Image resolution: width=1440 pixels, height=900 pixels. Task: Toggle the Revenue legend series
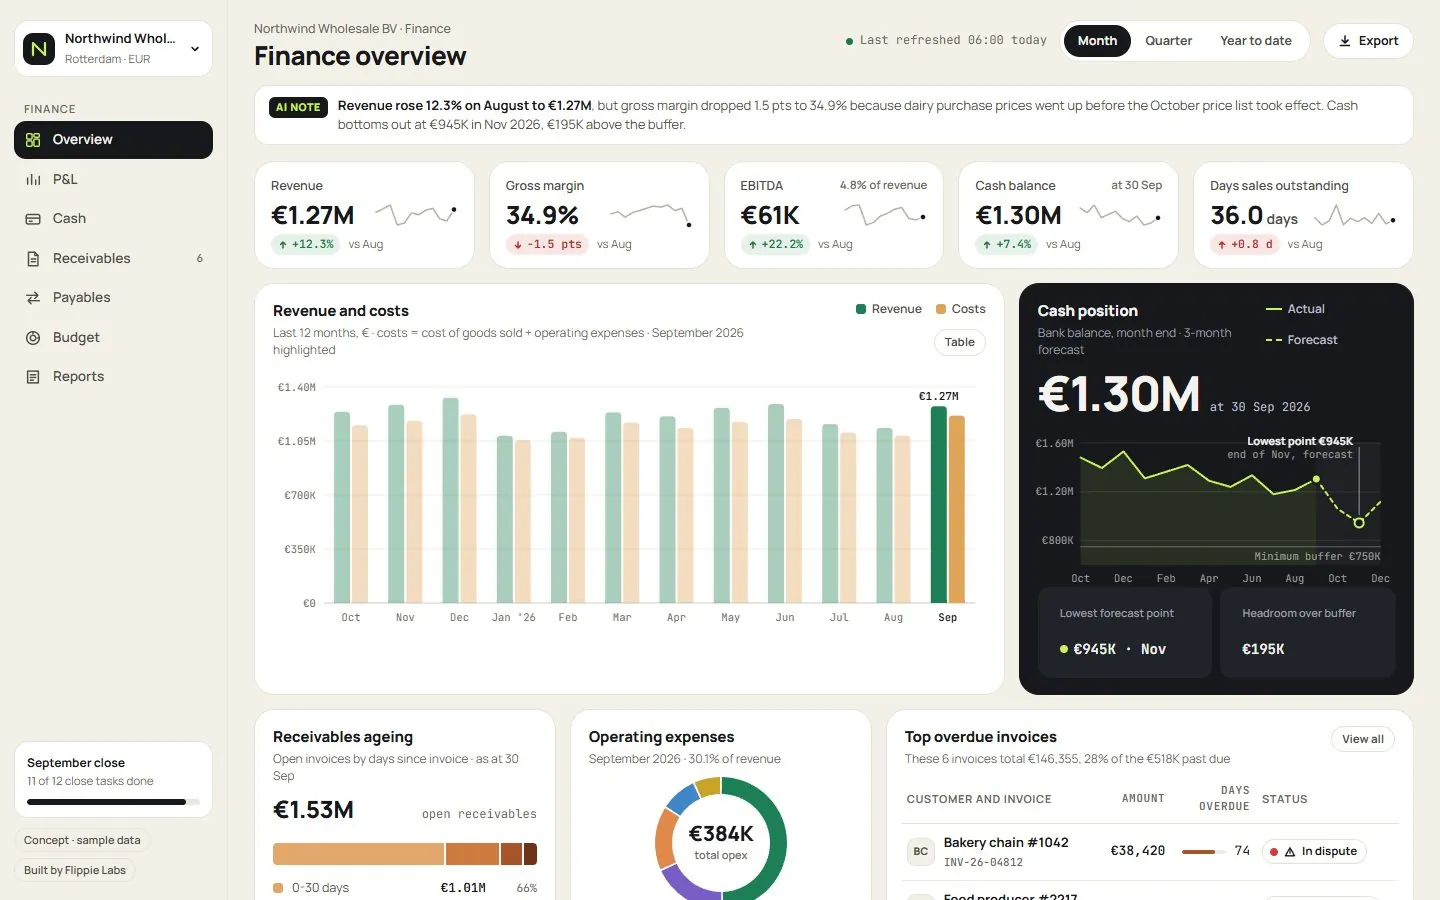889,309
